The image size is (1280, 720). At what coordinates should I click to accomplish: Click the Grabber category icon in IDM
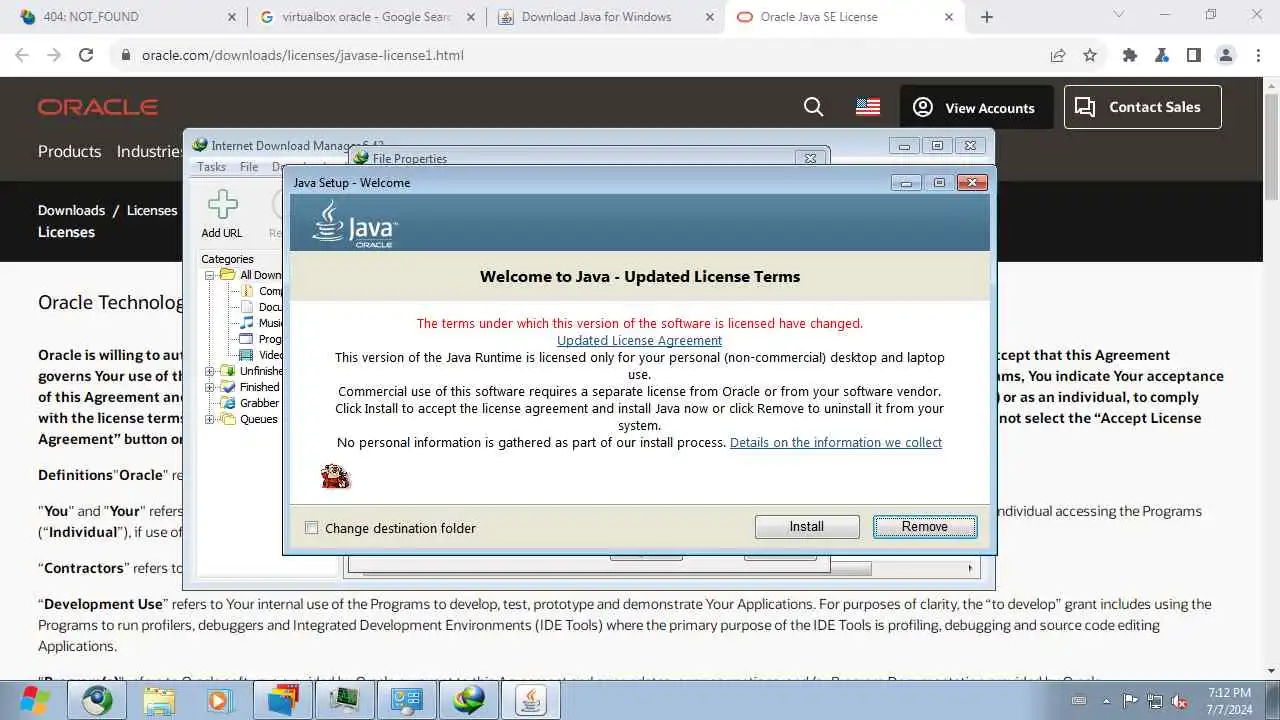229,403
